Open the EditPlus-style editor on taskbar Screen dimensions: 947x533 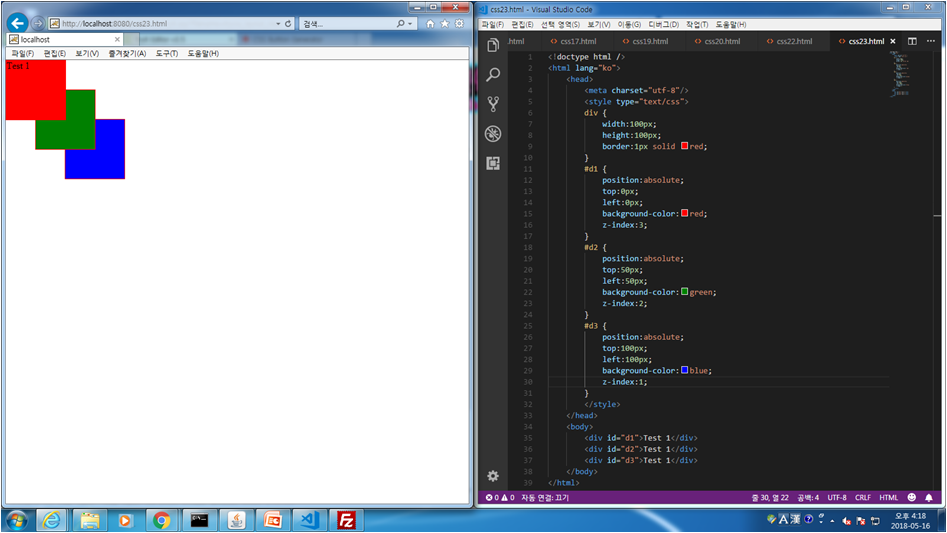pyautogui.click(x=272, y=520)
